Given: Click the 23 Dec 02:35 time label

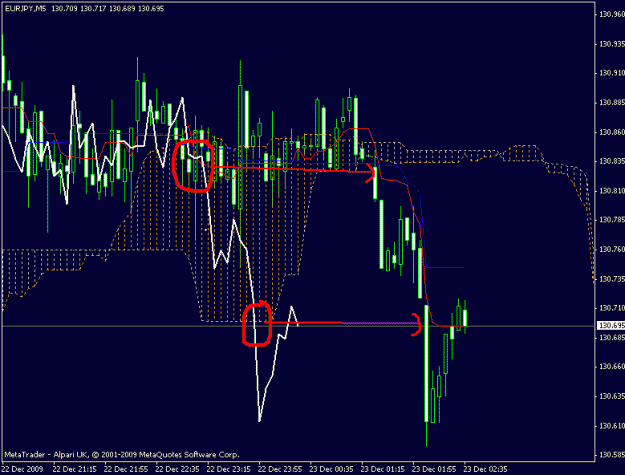Looking at the screenshot, I should [486, 469].
